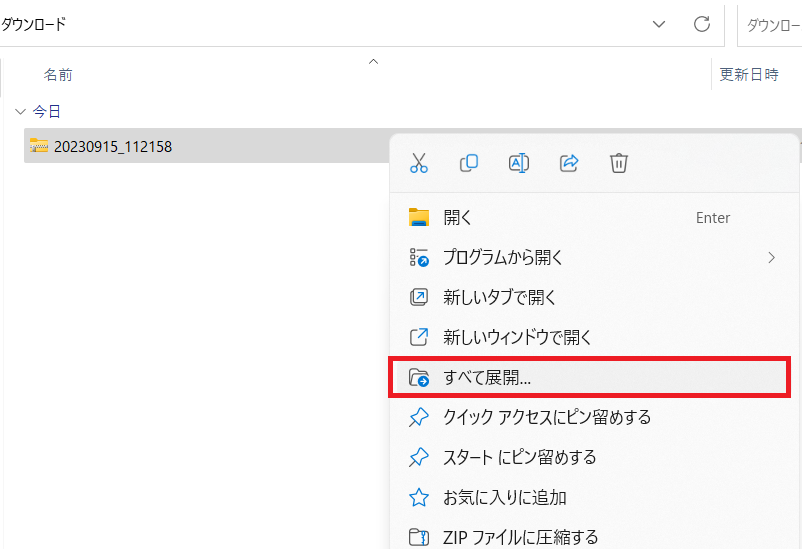Sort by the 名前 column header

point(58,75)
